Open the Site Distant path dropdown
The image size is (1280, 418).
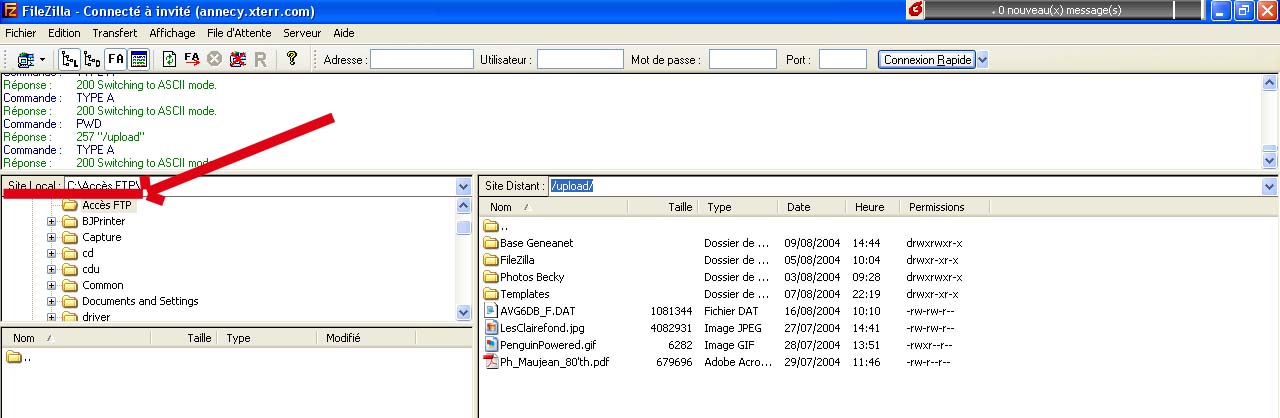pos(1270,187)
